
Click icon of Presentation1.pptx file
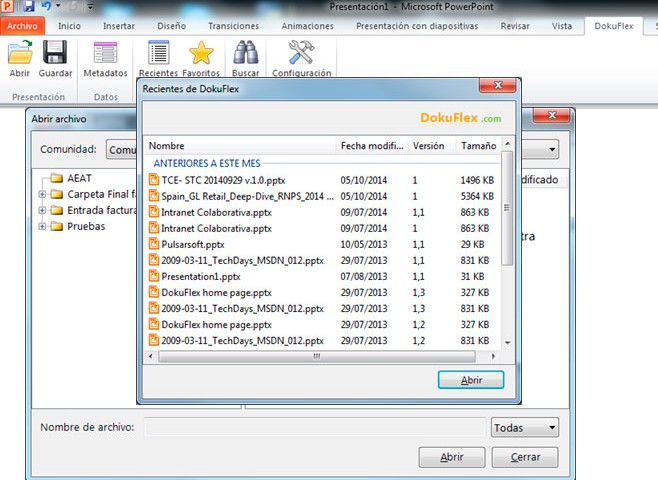[x=154, y=276]
